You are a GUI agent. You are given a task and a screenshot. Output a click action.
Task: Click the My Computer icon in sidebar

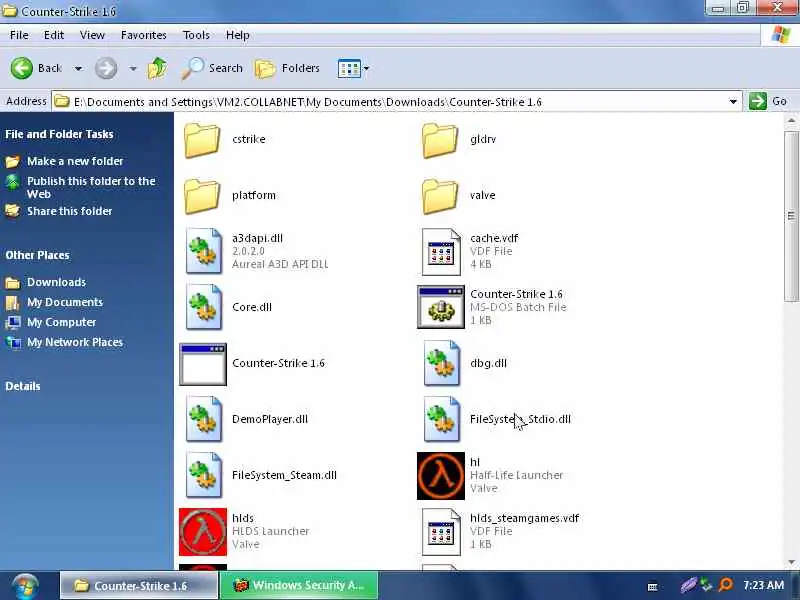[12, 322]
